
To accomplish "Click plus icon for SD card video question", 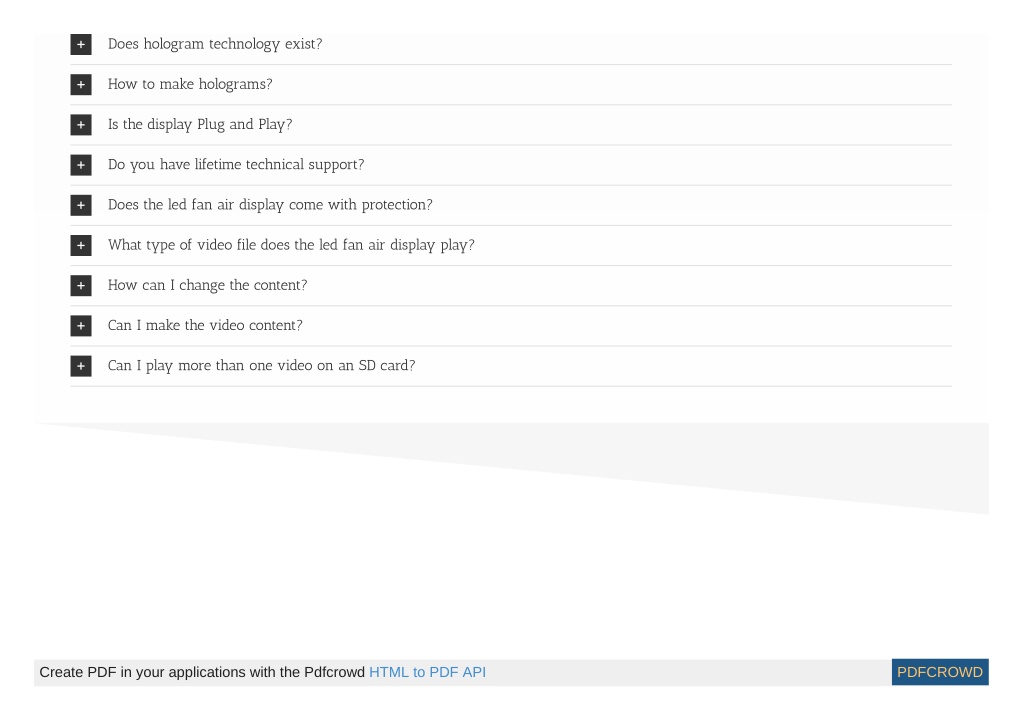I will tap(81, 366).
